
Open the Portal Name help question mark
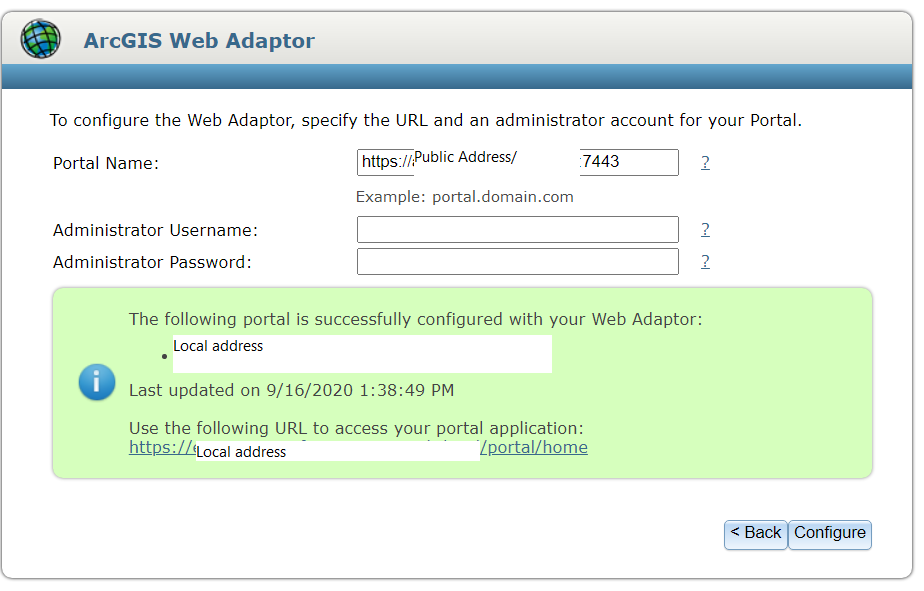(705, 162)
